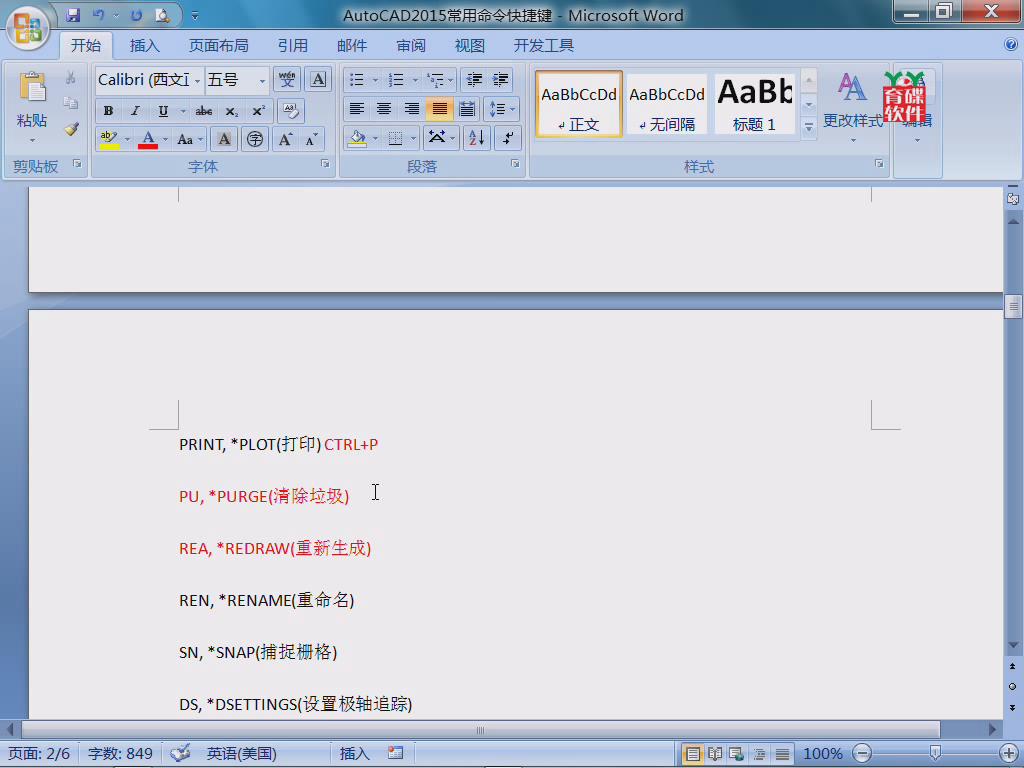
Task: Toggle character shading
Action: click(224, 139)
